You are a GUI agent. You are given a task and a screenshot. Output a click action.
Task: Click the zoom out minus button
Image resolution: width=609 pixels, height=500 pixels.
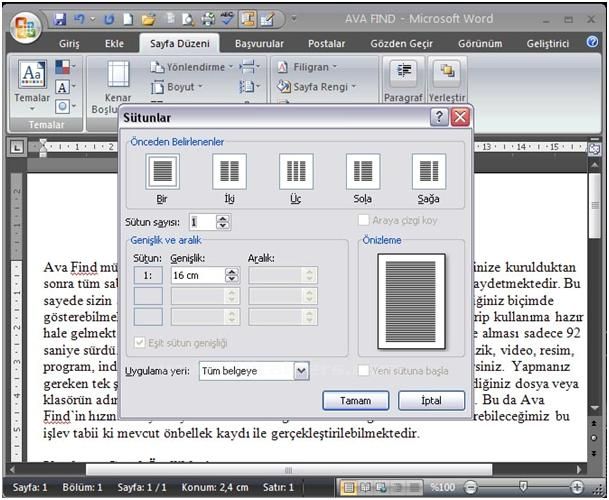point(470,486)
